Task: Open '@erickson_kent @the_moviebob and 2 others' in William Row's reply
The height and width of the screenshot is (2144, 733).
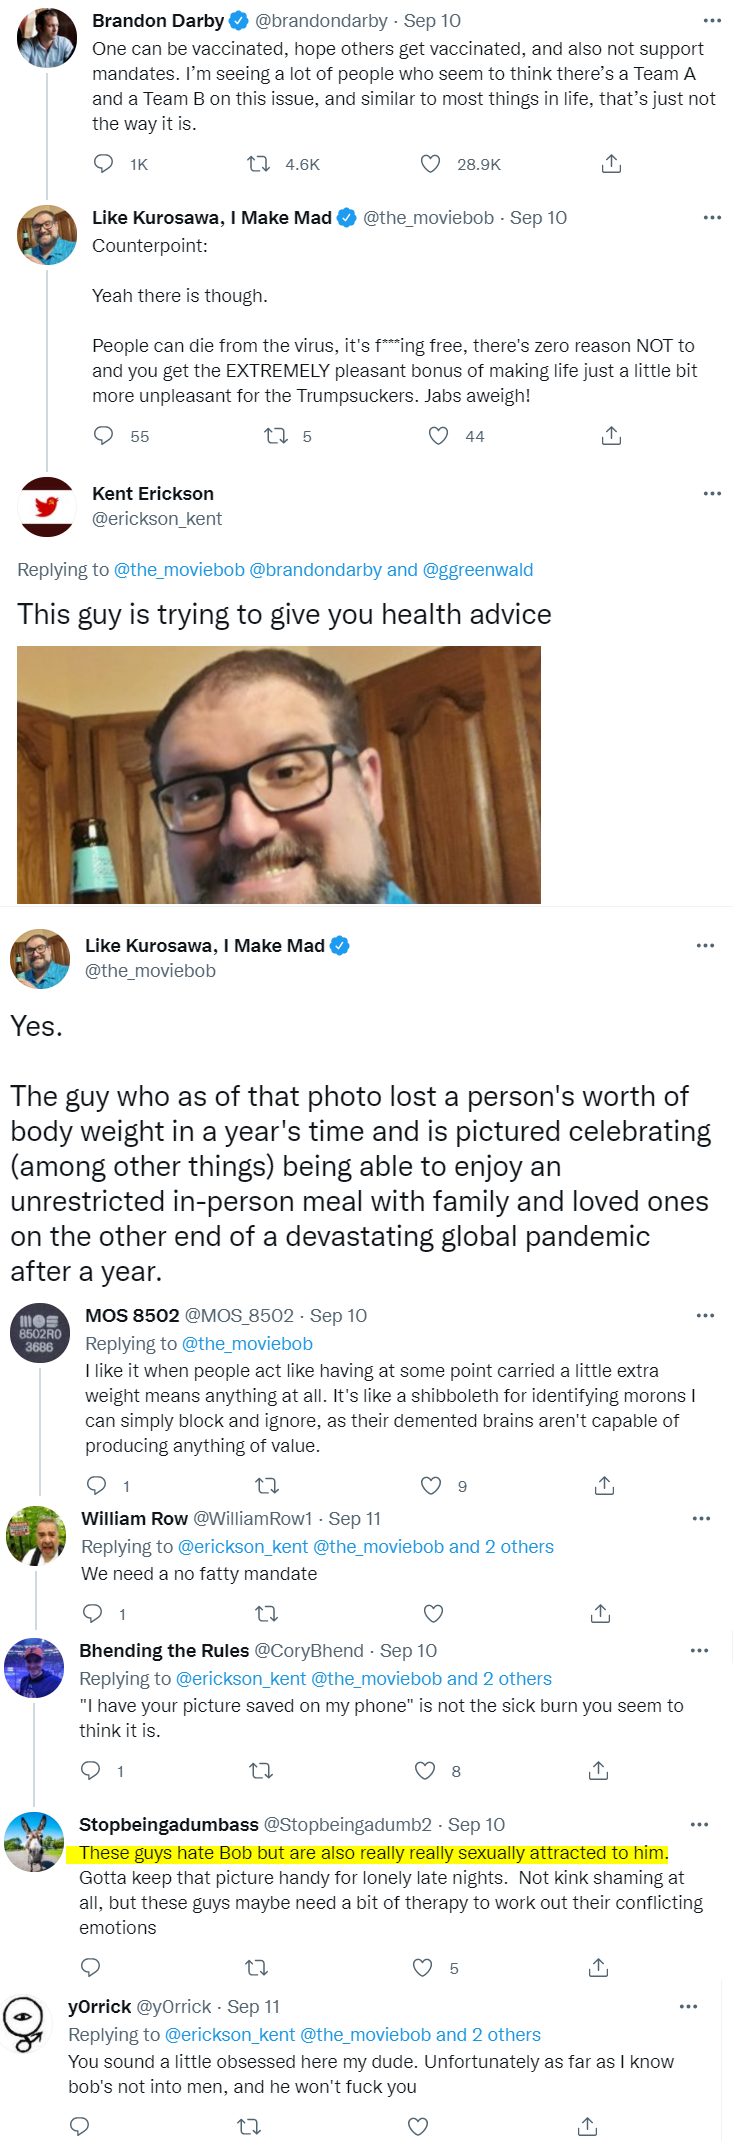Action: click(365, 1547)
